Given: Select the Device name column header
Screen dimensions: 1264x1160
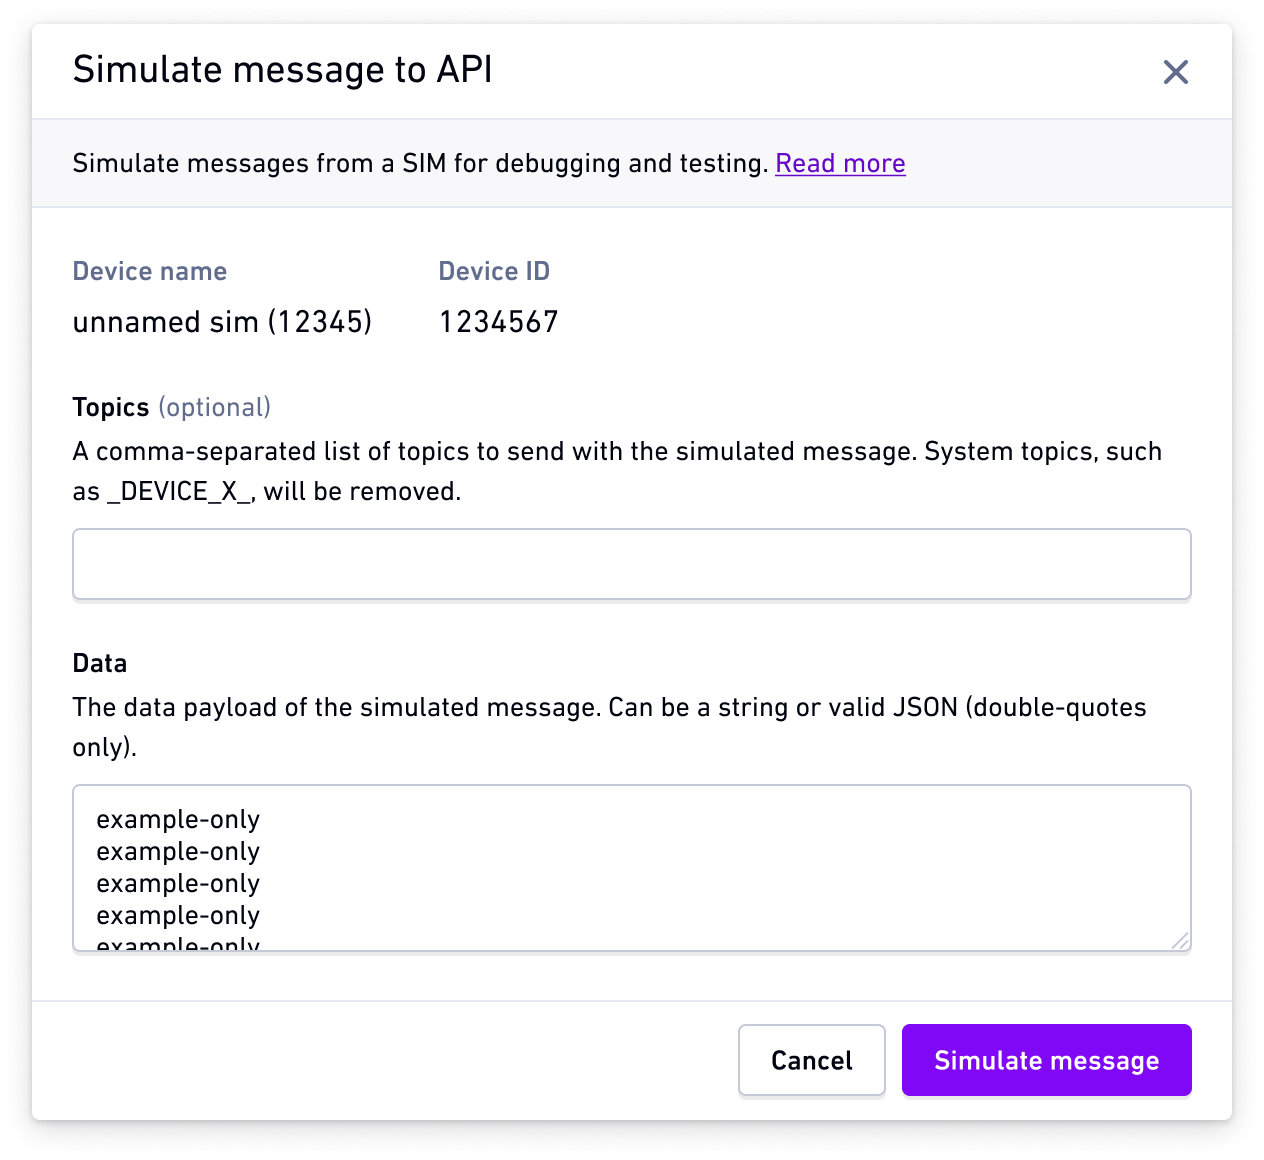Looking at the screenshot, I should (149, 270).
